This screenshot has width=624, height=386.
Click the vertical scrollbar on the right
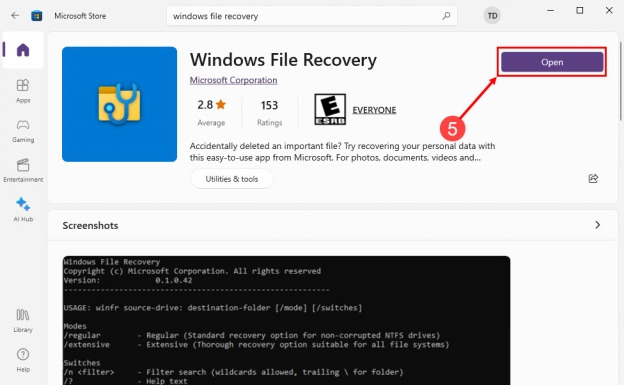(620, 80)
